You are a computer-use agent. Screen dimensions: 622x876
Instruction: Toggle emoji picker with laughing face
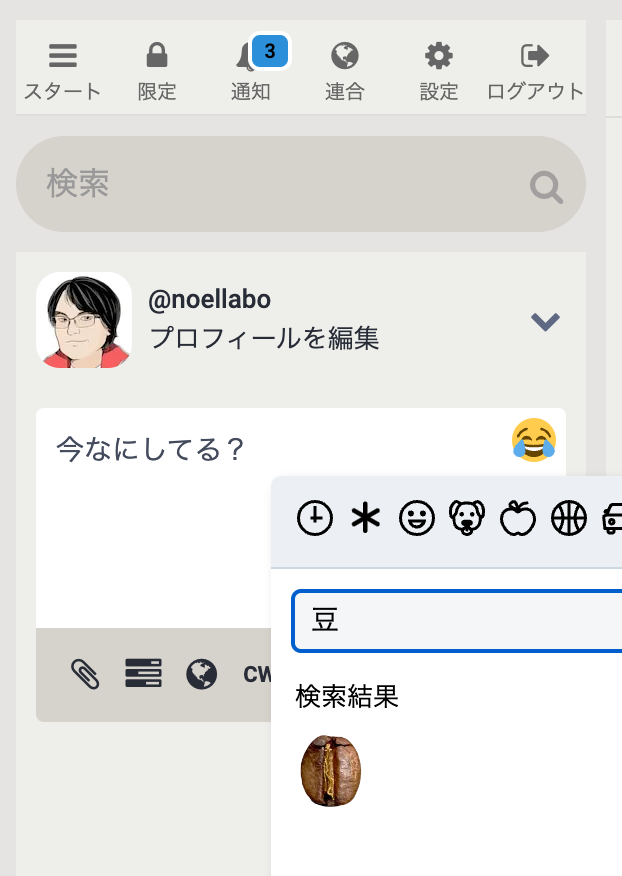coord(533,440)
